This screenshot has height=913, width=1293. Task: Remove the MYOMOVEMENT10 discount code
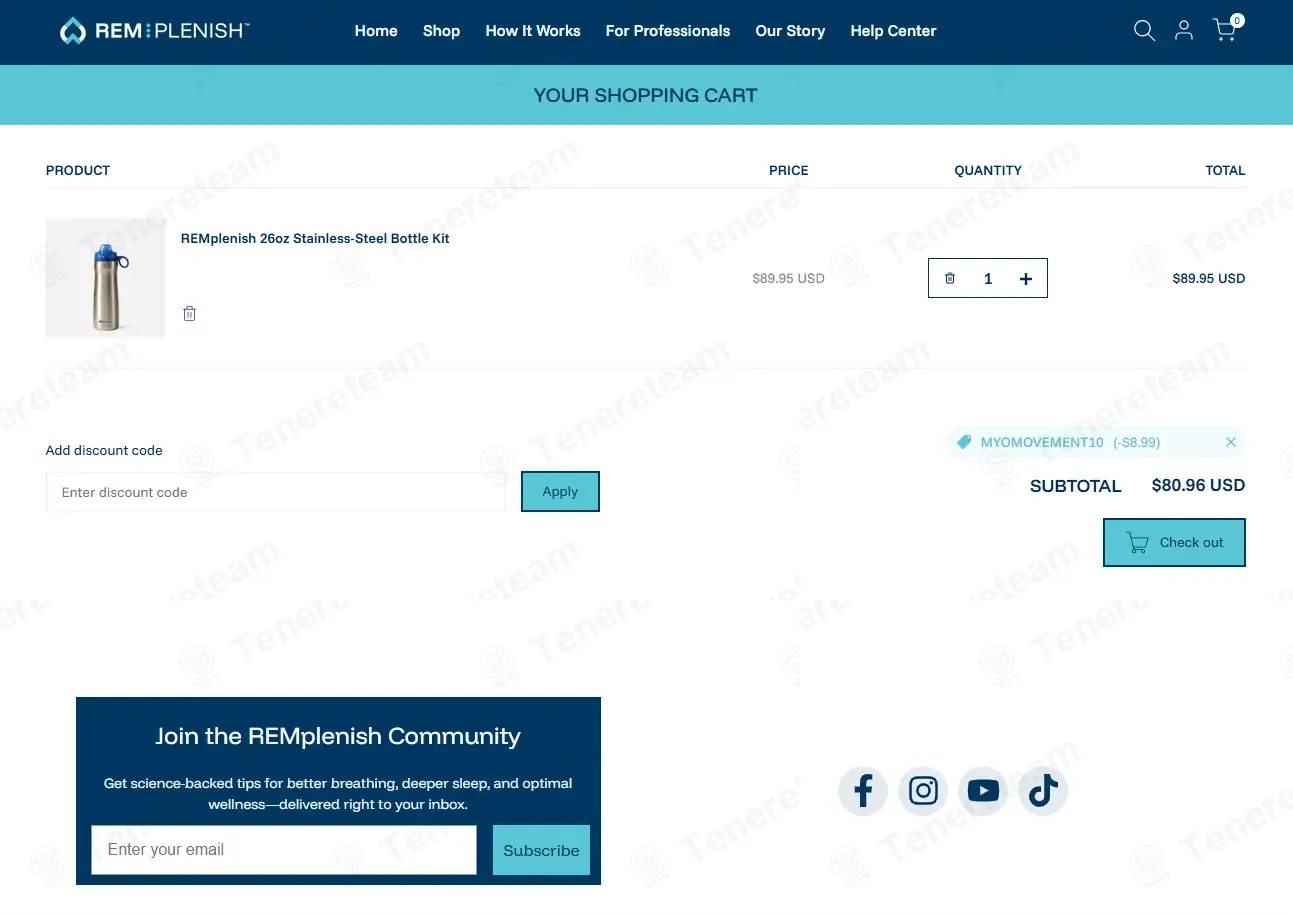point(1231,442)
